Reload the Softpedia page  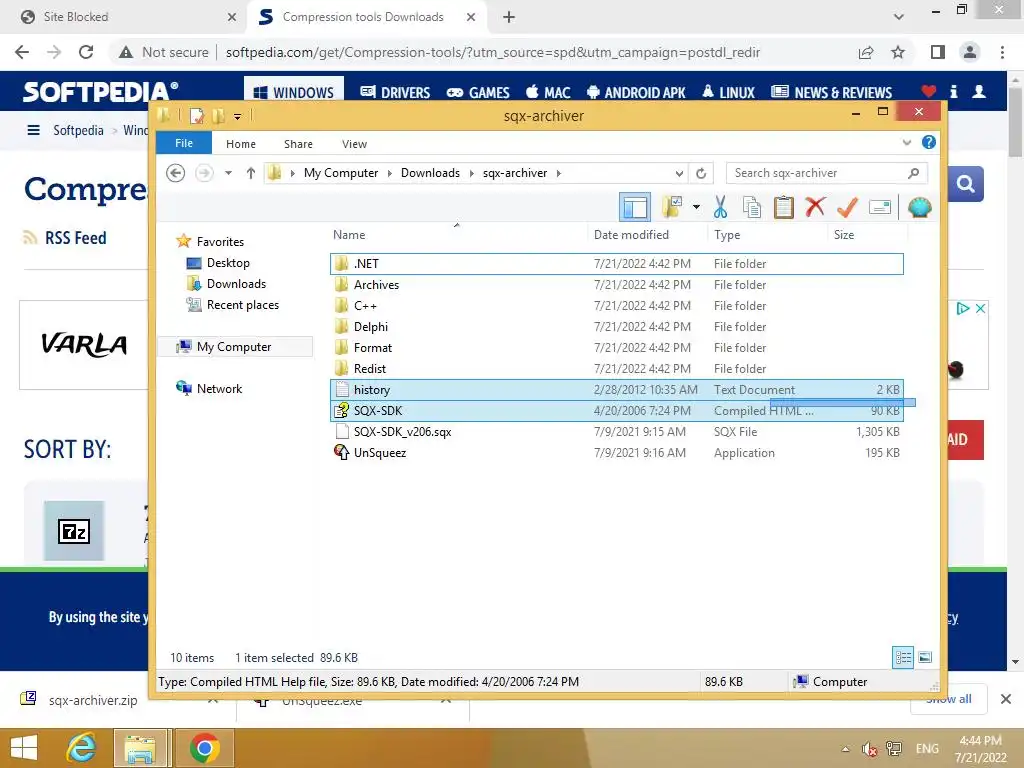pos(86,52)
